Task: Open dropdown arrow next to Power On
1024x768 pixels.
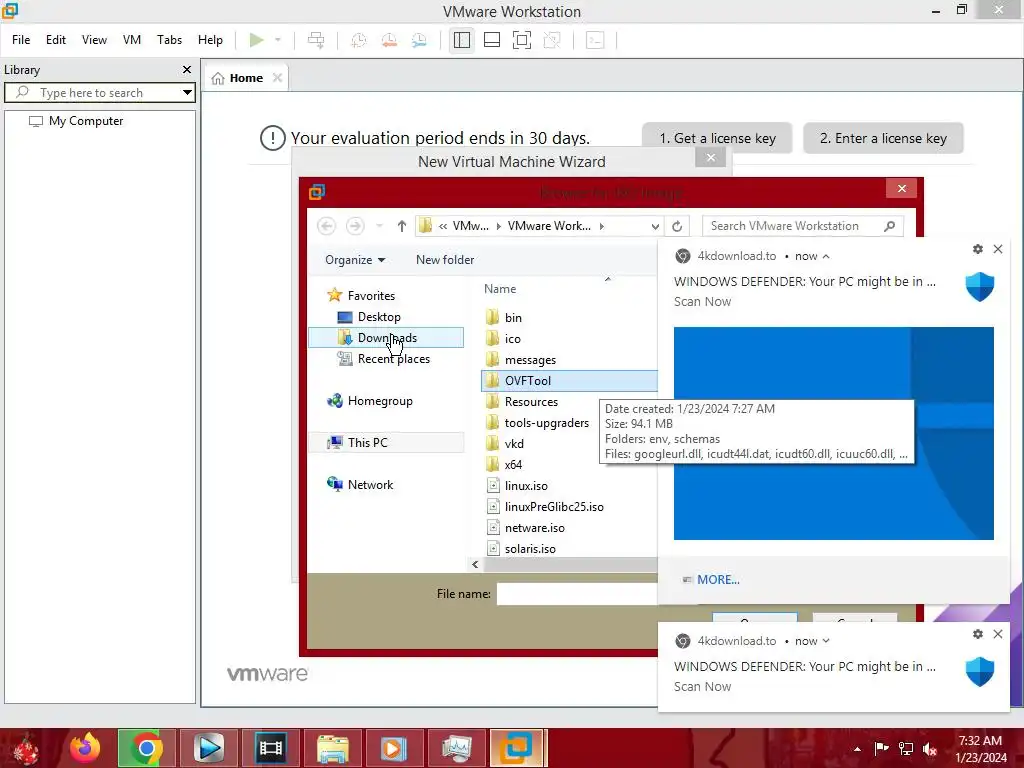Action: (x=278, y=40)
